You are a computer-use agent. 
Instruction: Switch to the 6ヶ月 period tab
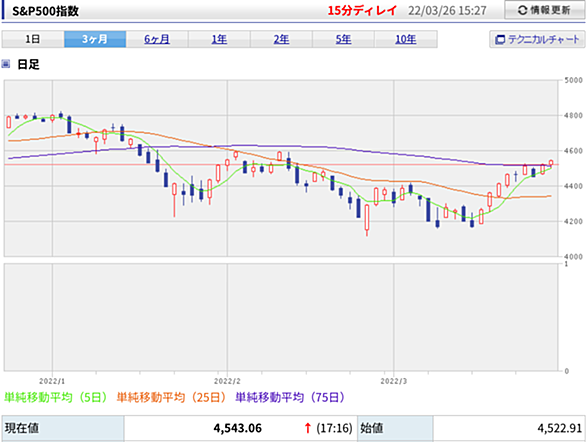[157, 39]
